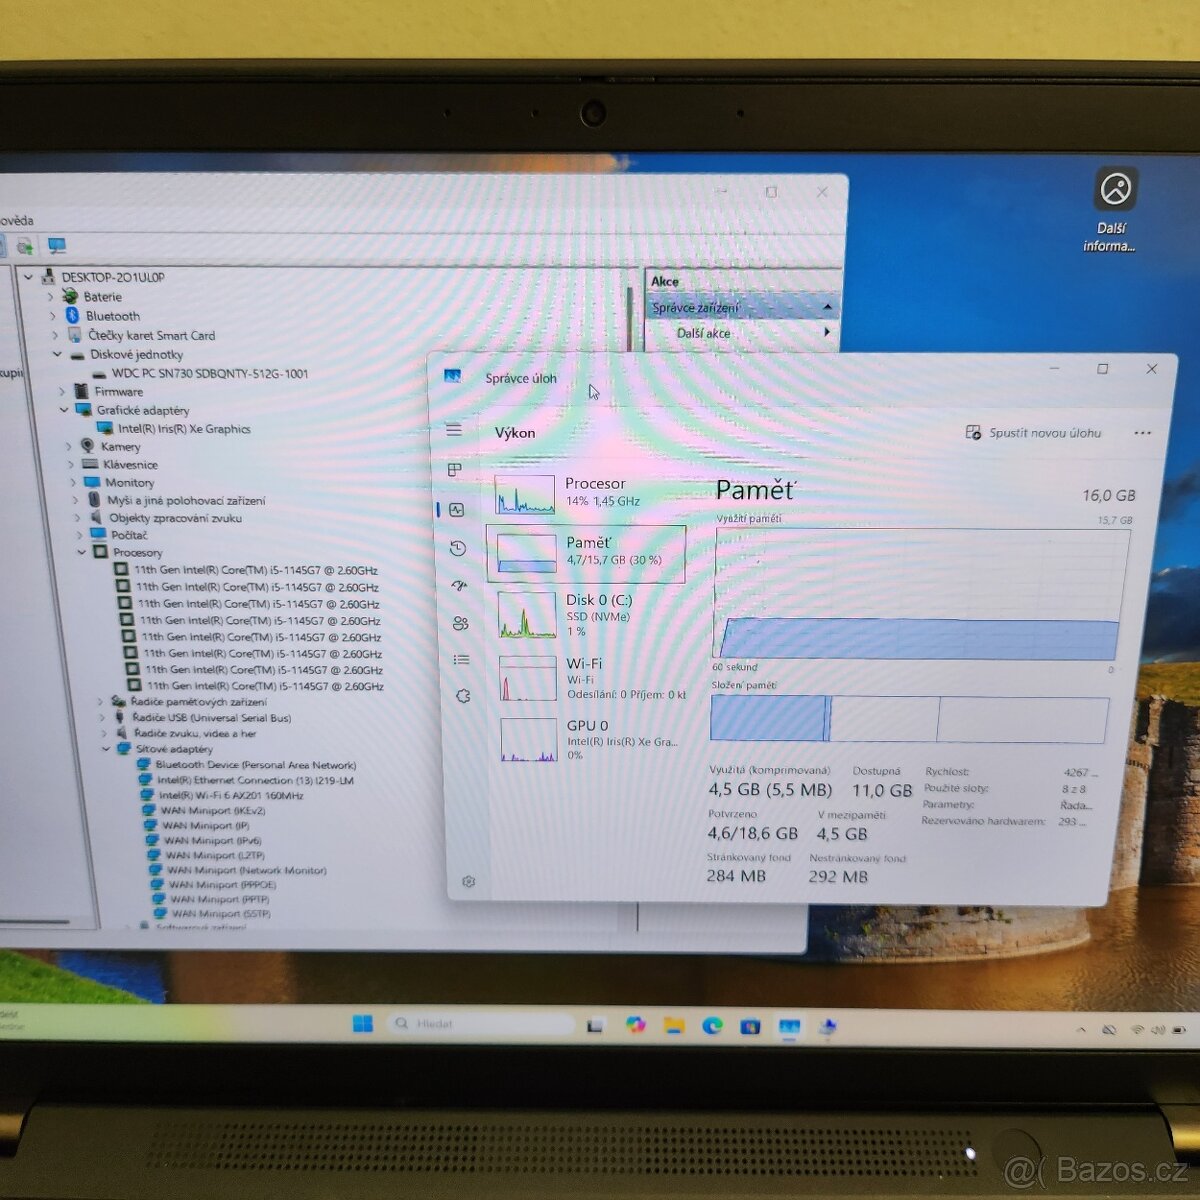The image size is (1200, 1200).
Task: Click the memory composition bar
Action: click(910, 719)
